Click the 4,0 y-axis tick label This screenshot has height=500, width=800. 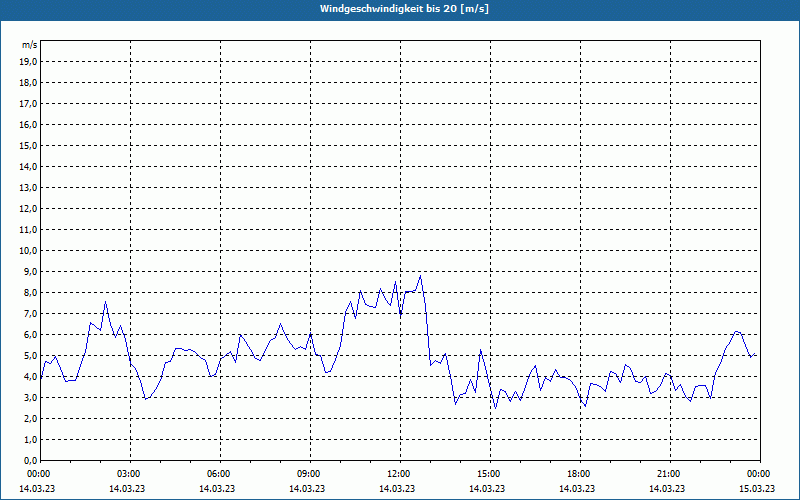31,377
